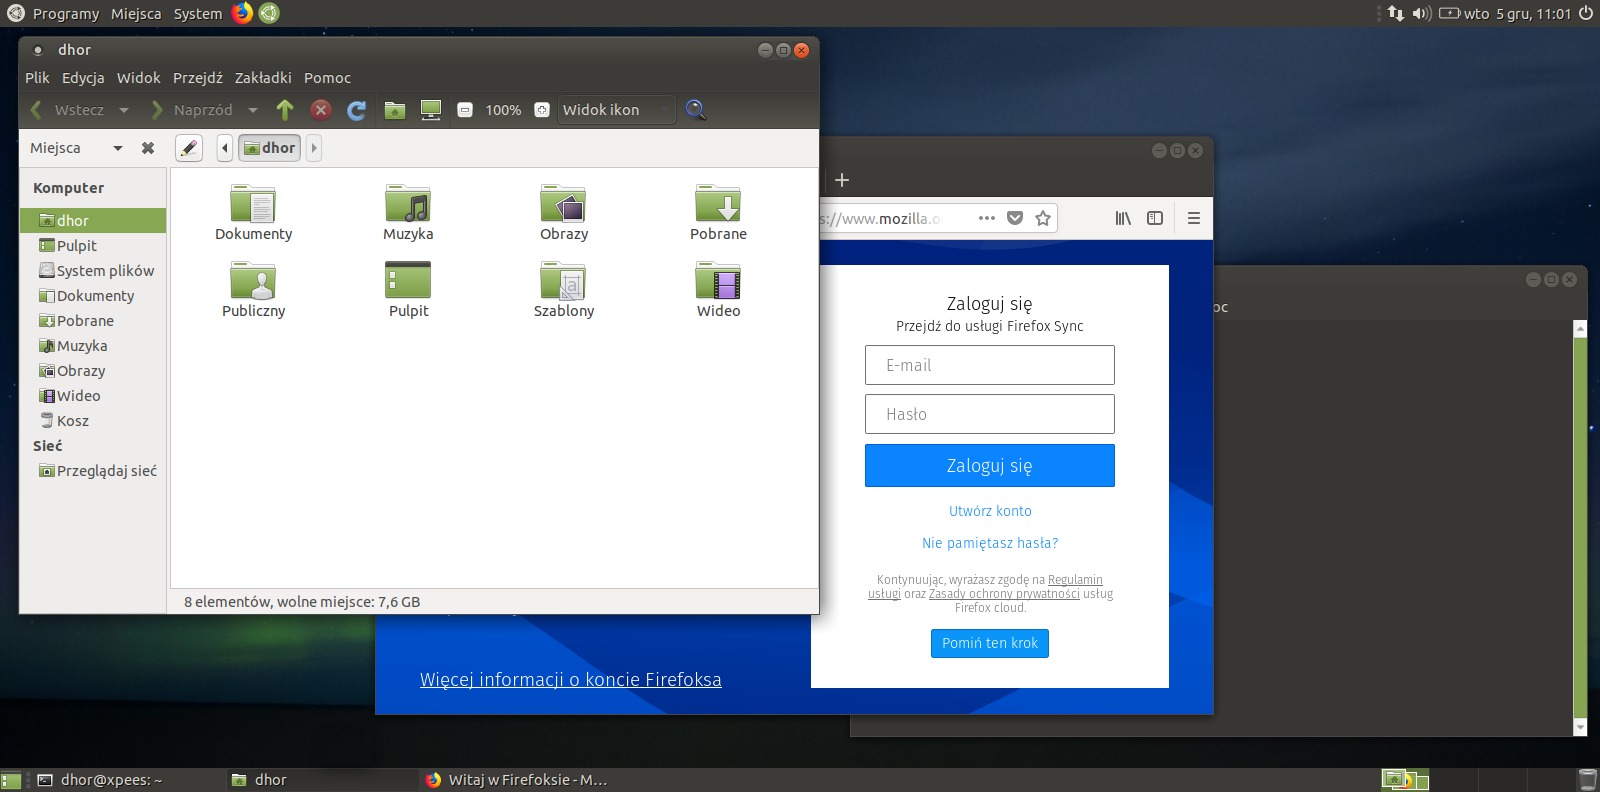Reload the current folder view
Screen dimensions: 1600x792
click(x=357, y=110)
